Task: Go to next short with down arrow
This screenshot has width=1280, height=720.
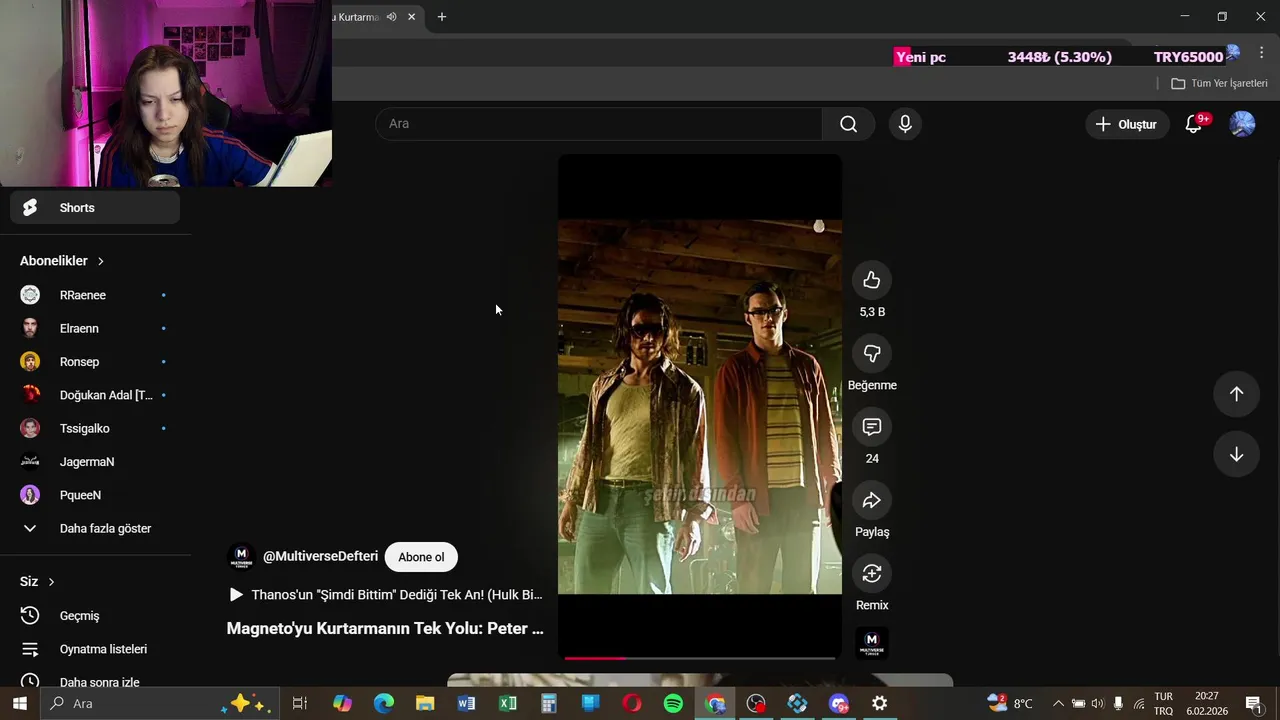Action: coord(1236,454)
